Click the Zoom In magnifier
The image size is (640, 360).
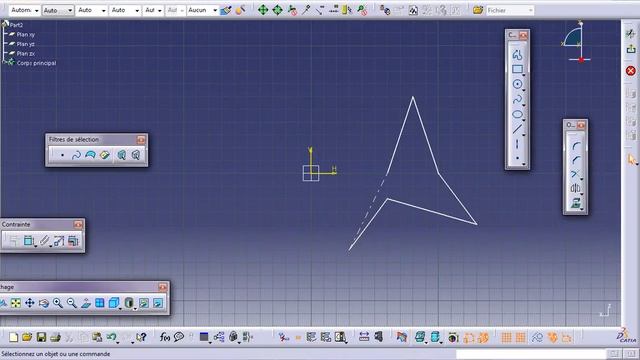[x=58, y=303]
